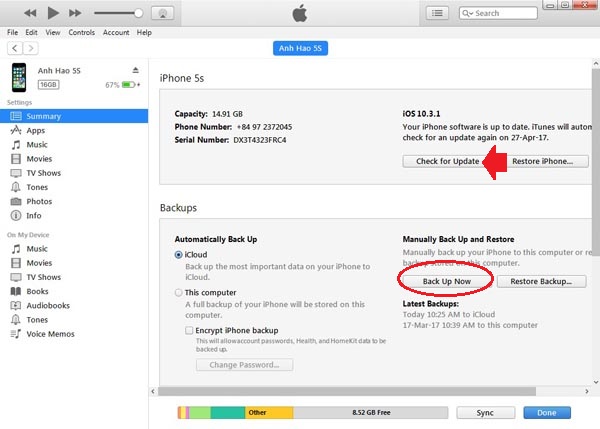Open the search magnifier dropdown
The height and width of the screenshot is (429, 600).
click(x=467, y=13)
